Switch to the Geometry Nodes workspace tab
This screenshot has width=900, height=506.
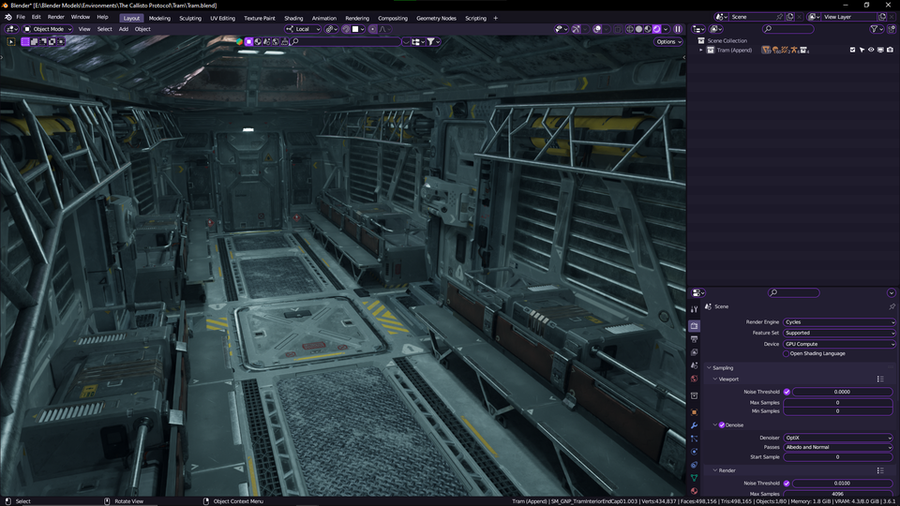[436, 18]
